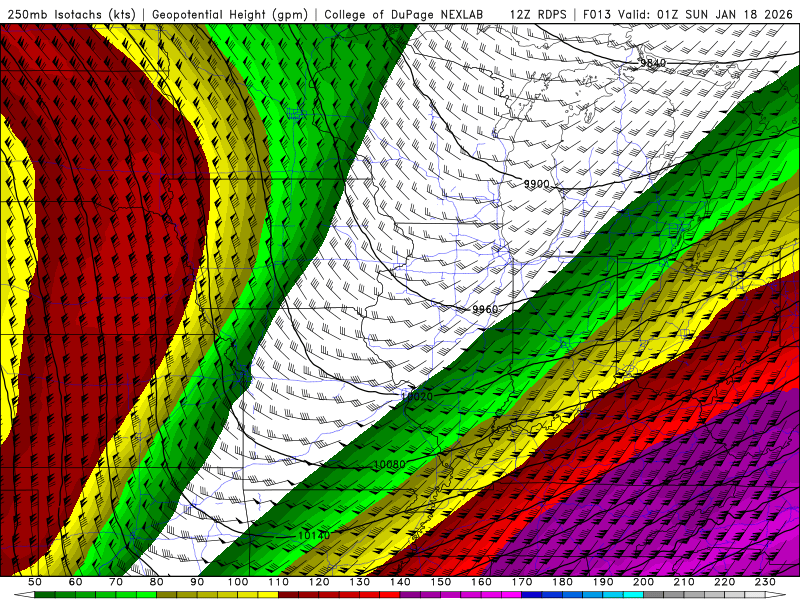Screen dimensions: 800x600
Task: Click the 140 value on color scale
Action: [400, 582]
